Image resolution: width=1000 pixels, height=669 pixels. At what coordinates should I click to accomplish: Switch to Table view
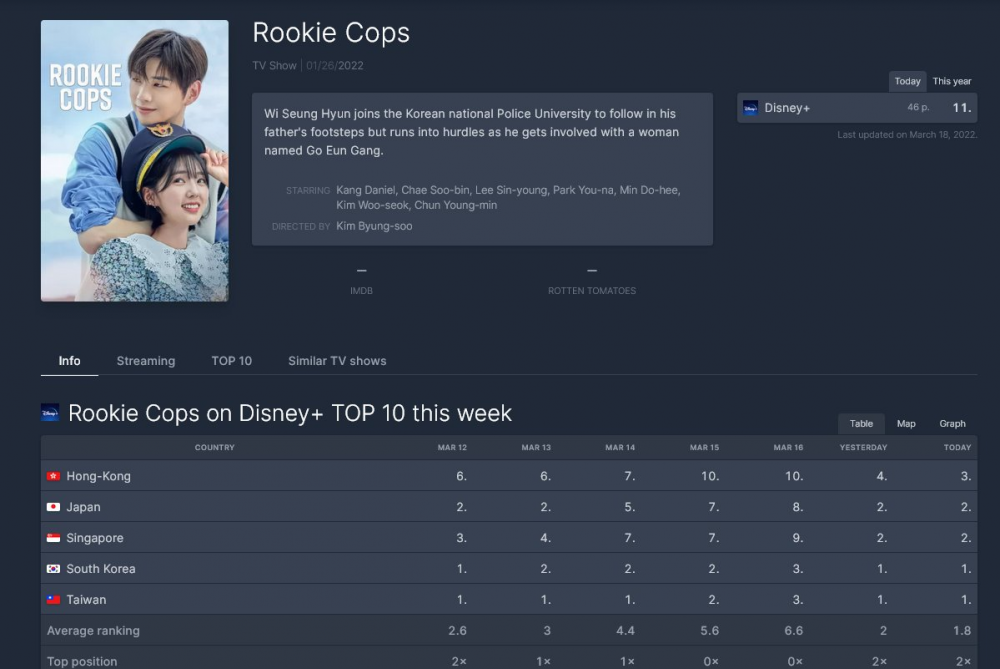click(x=861, y=423)
